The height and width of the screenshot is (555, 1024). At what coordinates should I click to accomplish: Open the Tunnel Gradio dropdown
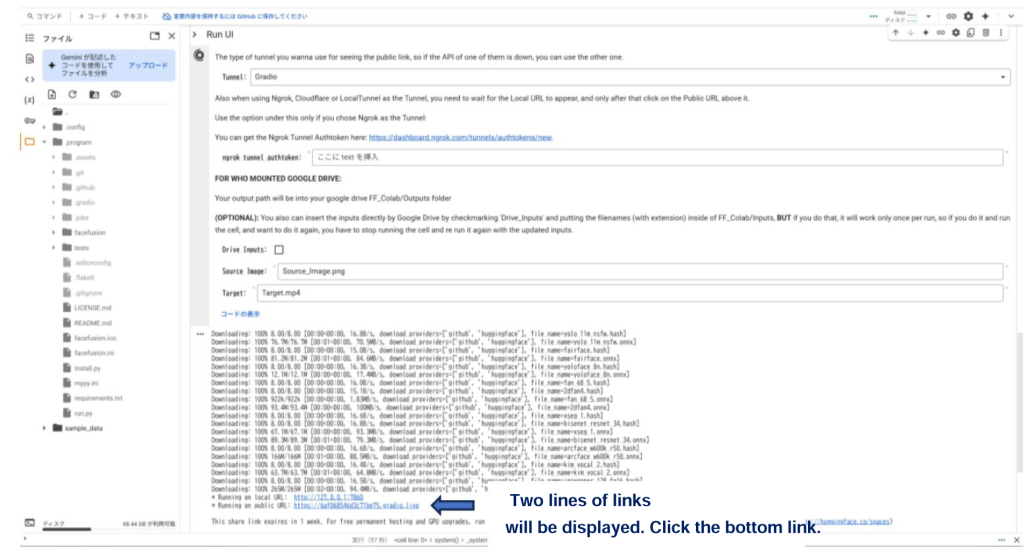pyautogui.click(x=630, y=77)
